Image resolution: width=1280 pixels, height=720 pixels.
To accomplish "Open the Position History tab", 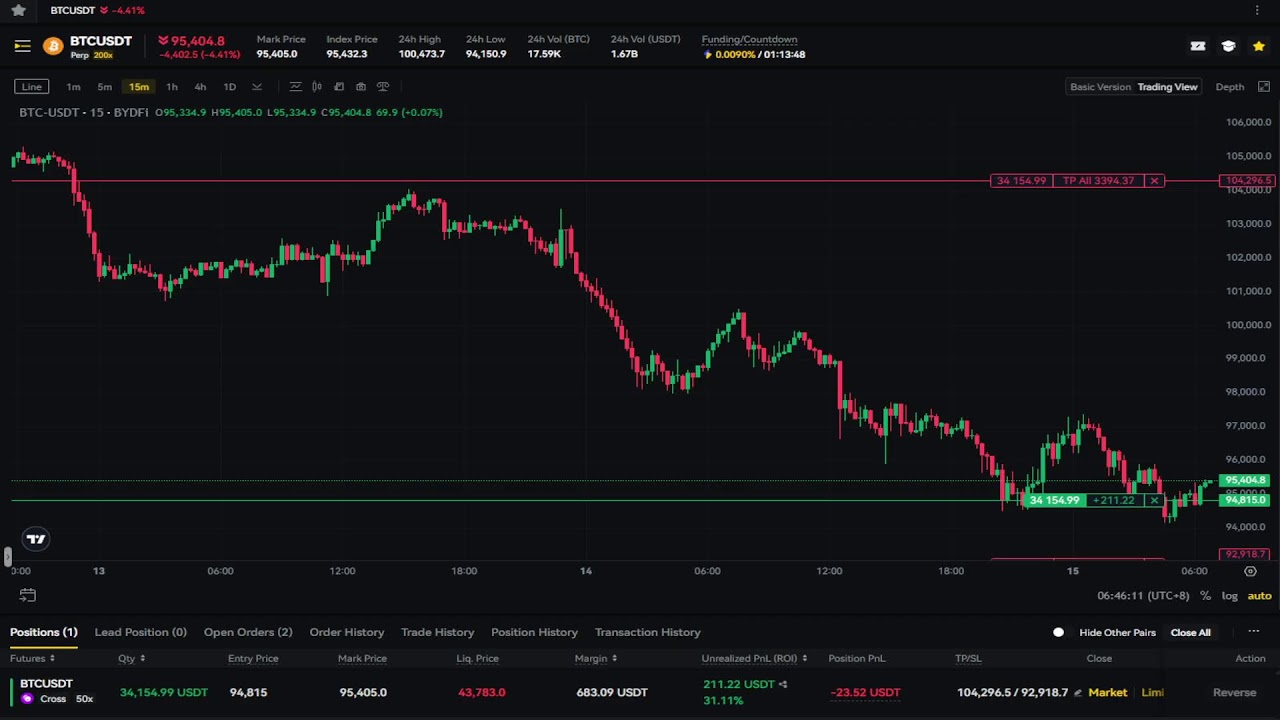I will point(534,632).
